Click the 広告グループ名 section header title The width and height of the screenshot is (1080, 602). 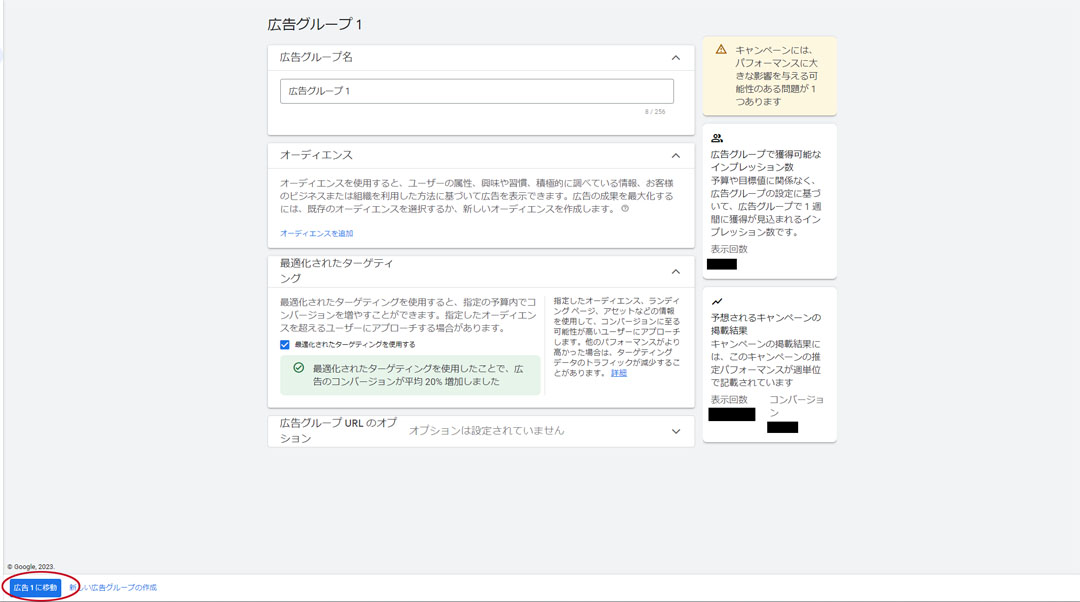pos(316,57)
